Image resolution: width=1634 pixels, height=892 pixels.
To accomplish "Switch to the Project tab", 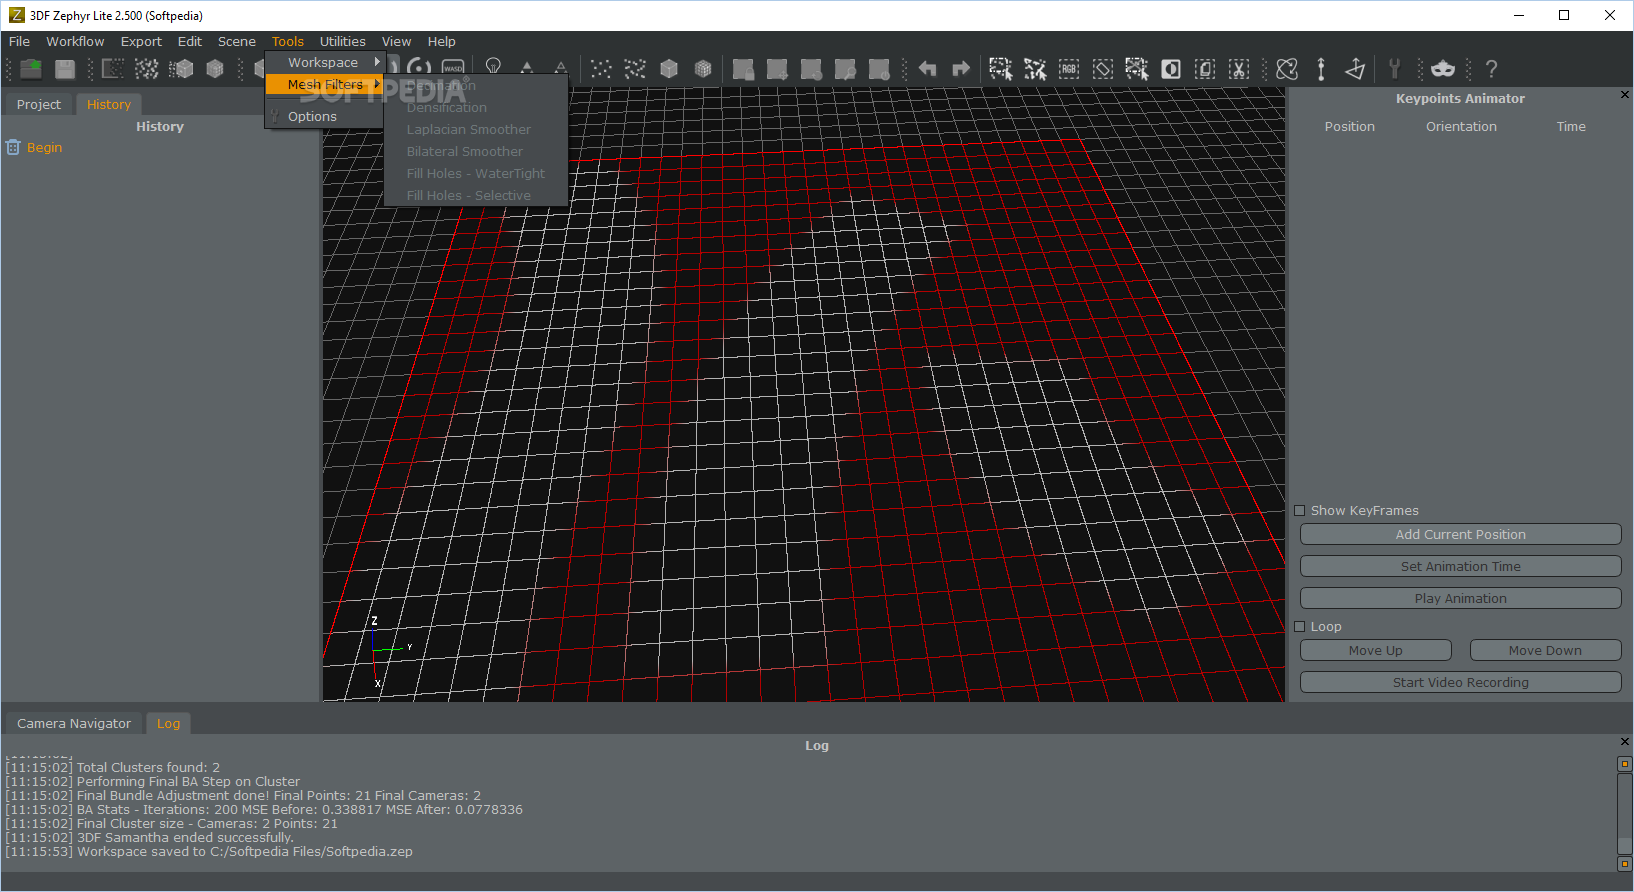I will (39, 104).
